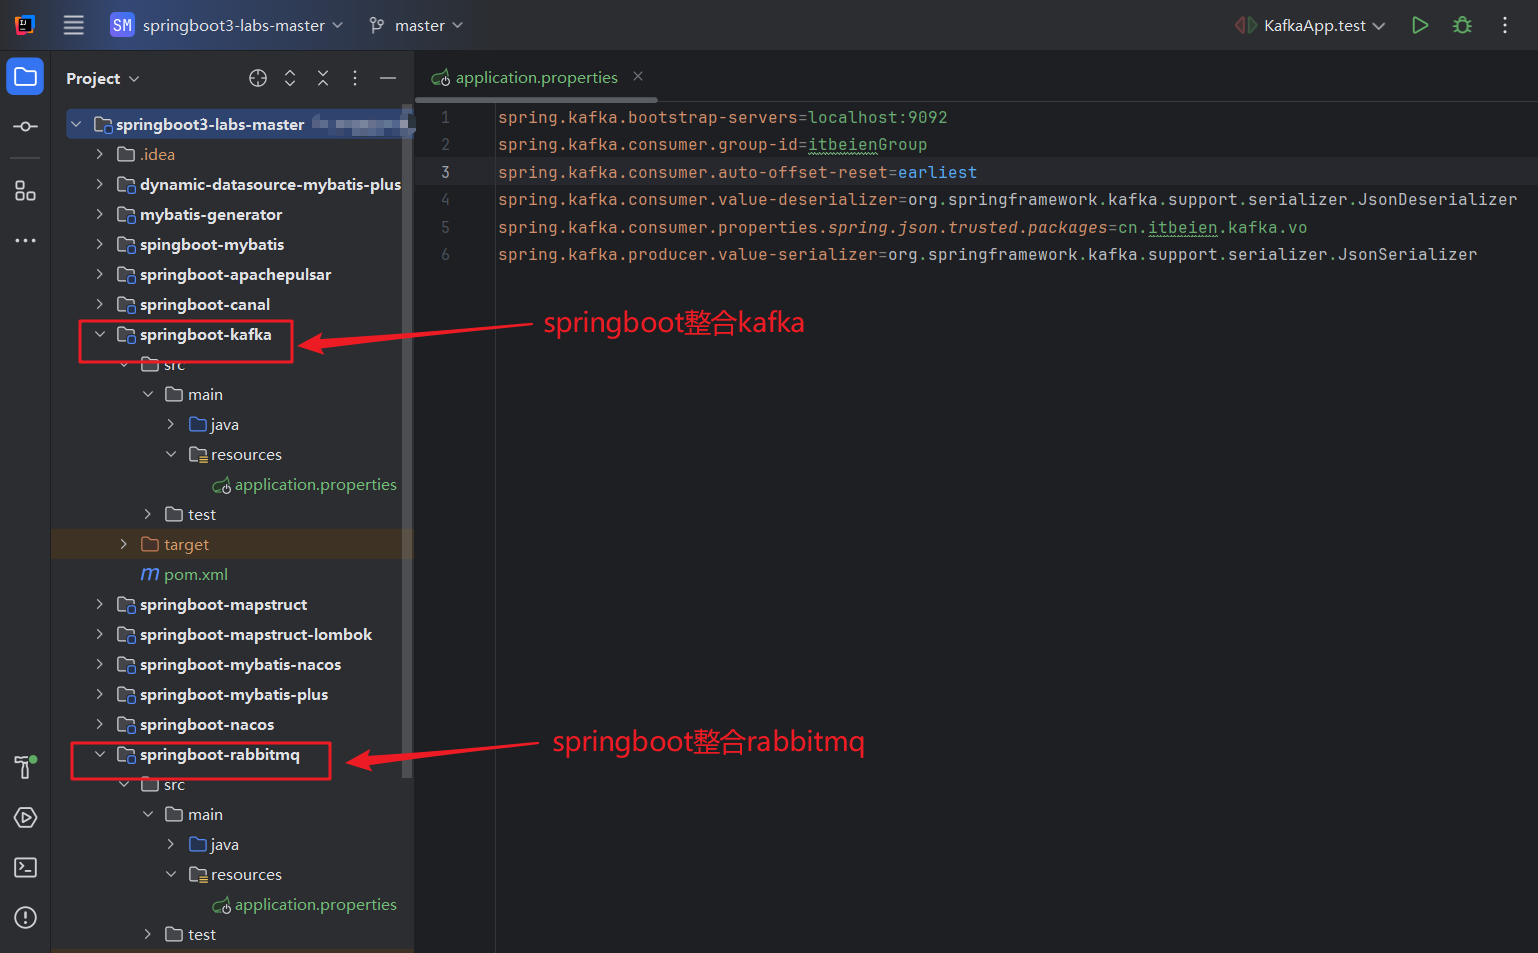Collapse the springboot-rabbitmq module
The image size is (1538, 953).
point(100,754)
